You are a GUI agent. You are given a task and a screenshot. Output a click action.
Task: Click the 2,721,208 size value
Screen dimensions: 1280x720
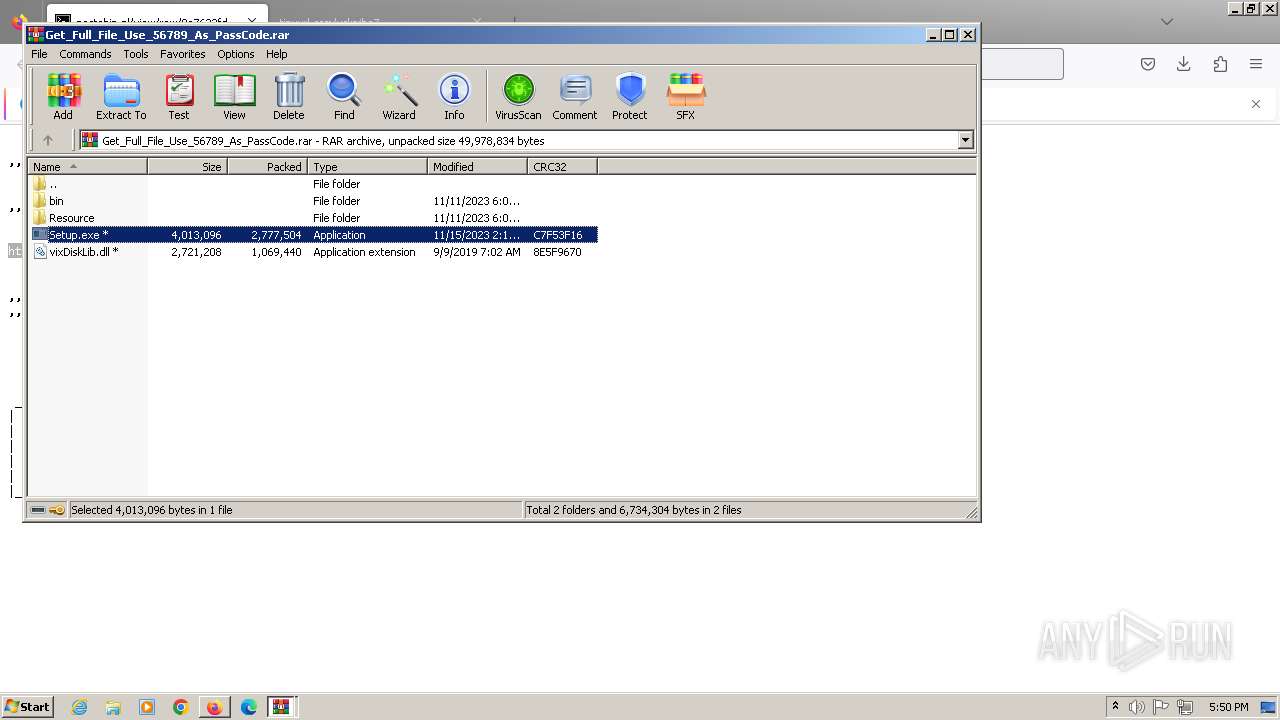[196, 252]
